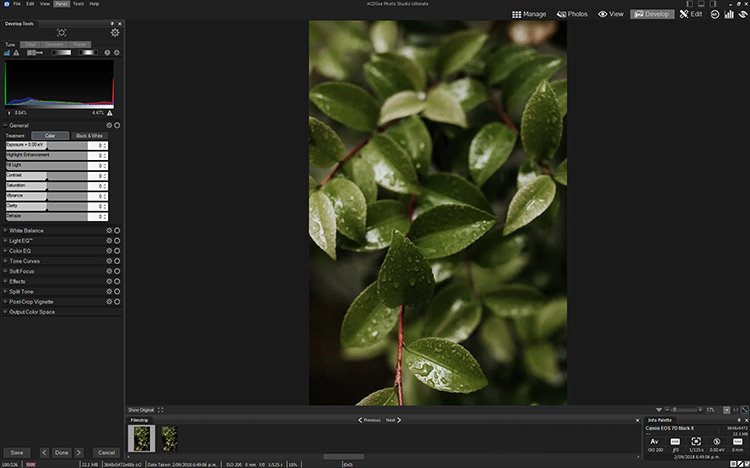Click the histogram icon under the Tune tab

pos(8,53)
